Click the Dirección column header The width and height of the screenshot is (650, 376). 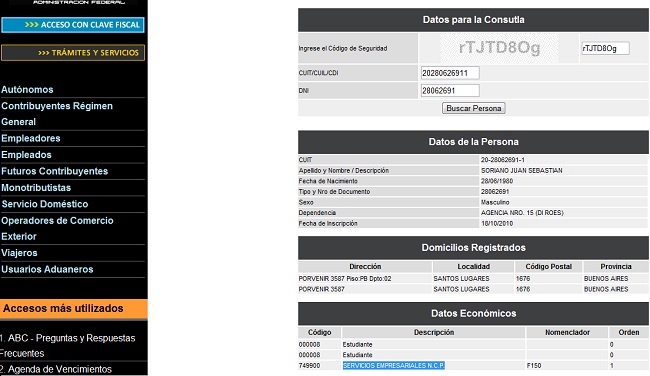click(365, 267)
